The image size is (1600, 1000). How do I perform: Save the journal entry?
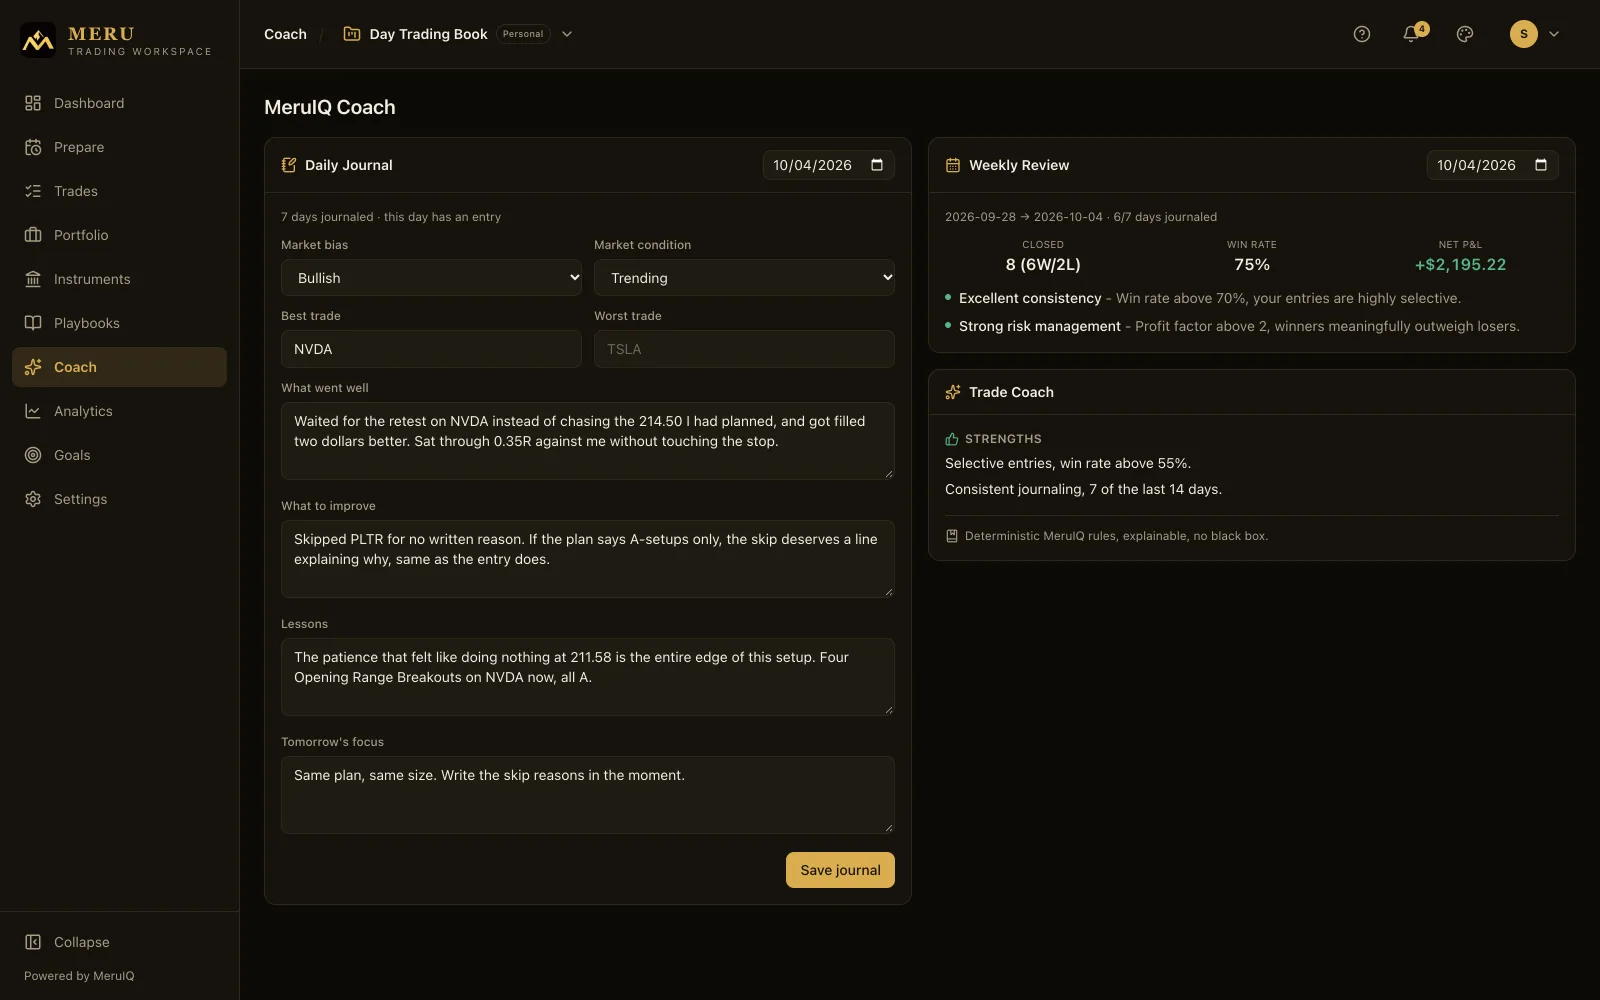coord(840,870)
